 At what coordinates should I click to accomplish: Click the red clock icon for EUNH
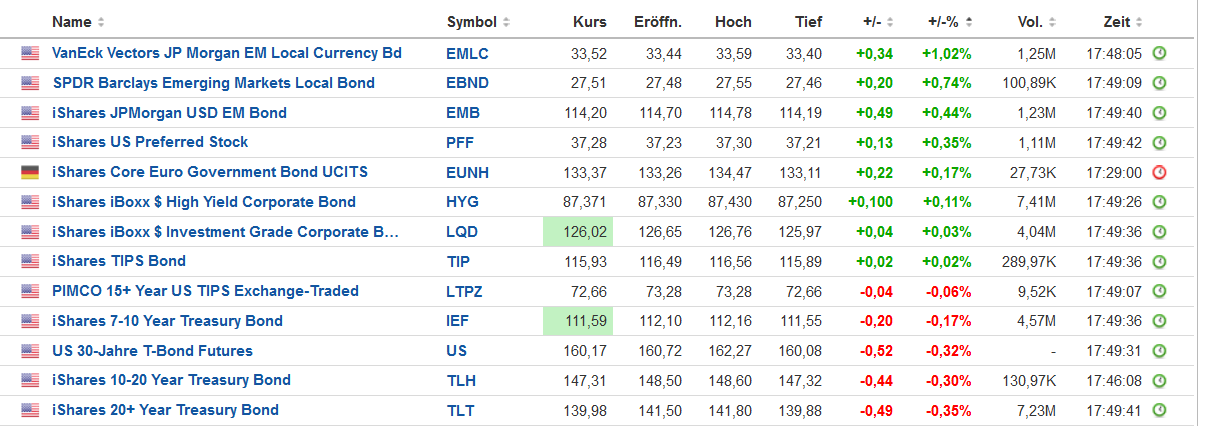click(x=1159, y=172)
